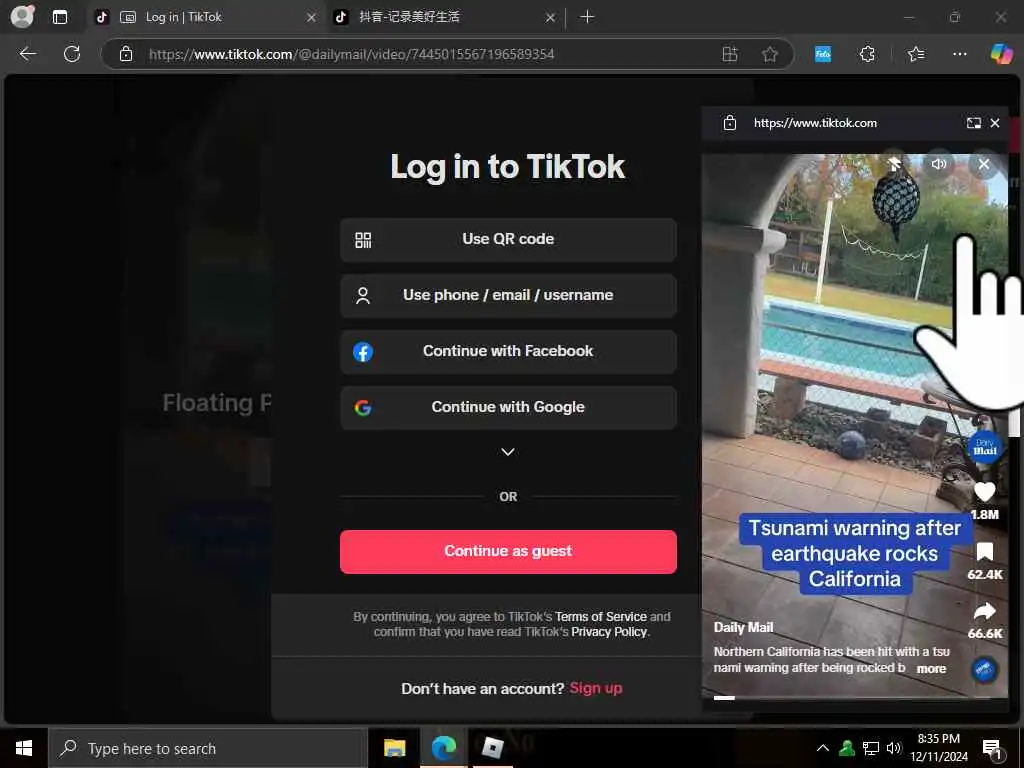1024x768 pixels.
Task: Open network icon in system tray
Action: [871, 748]
